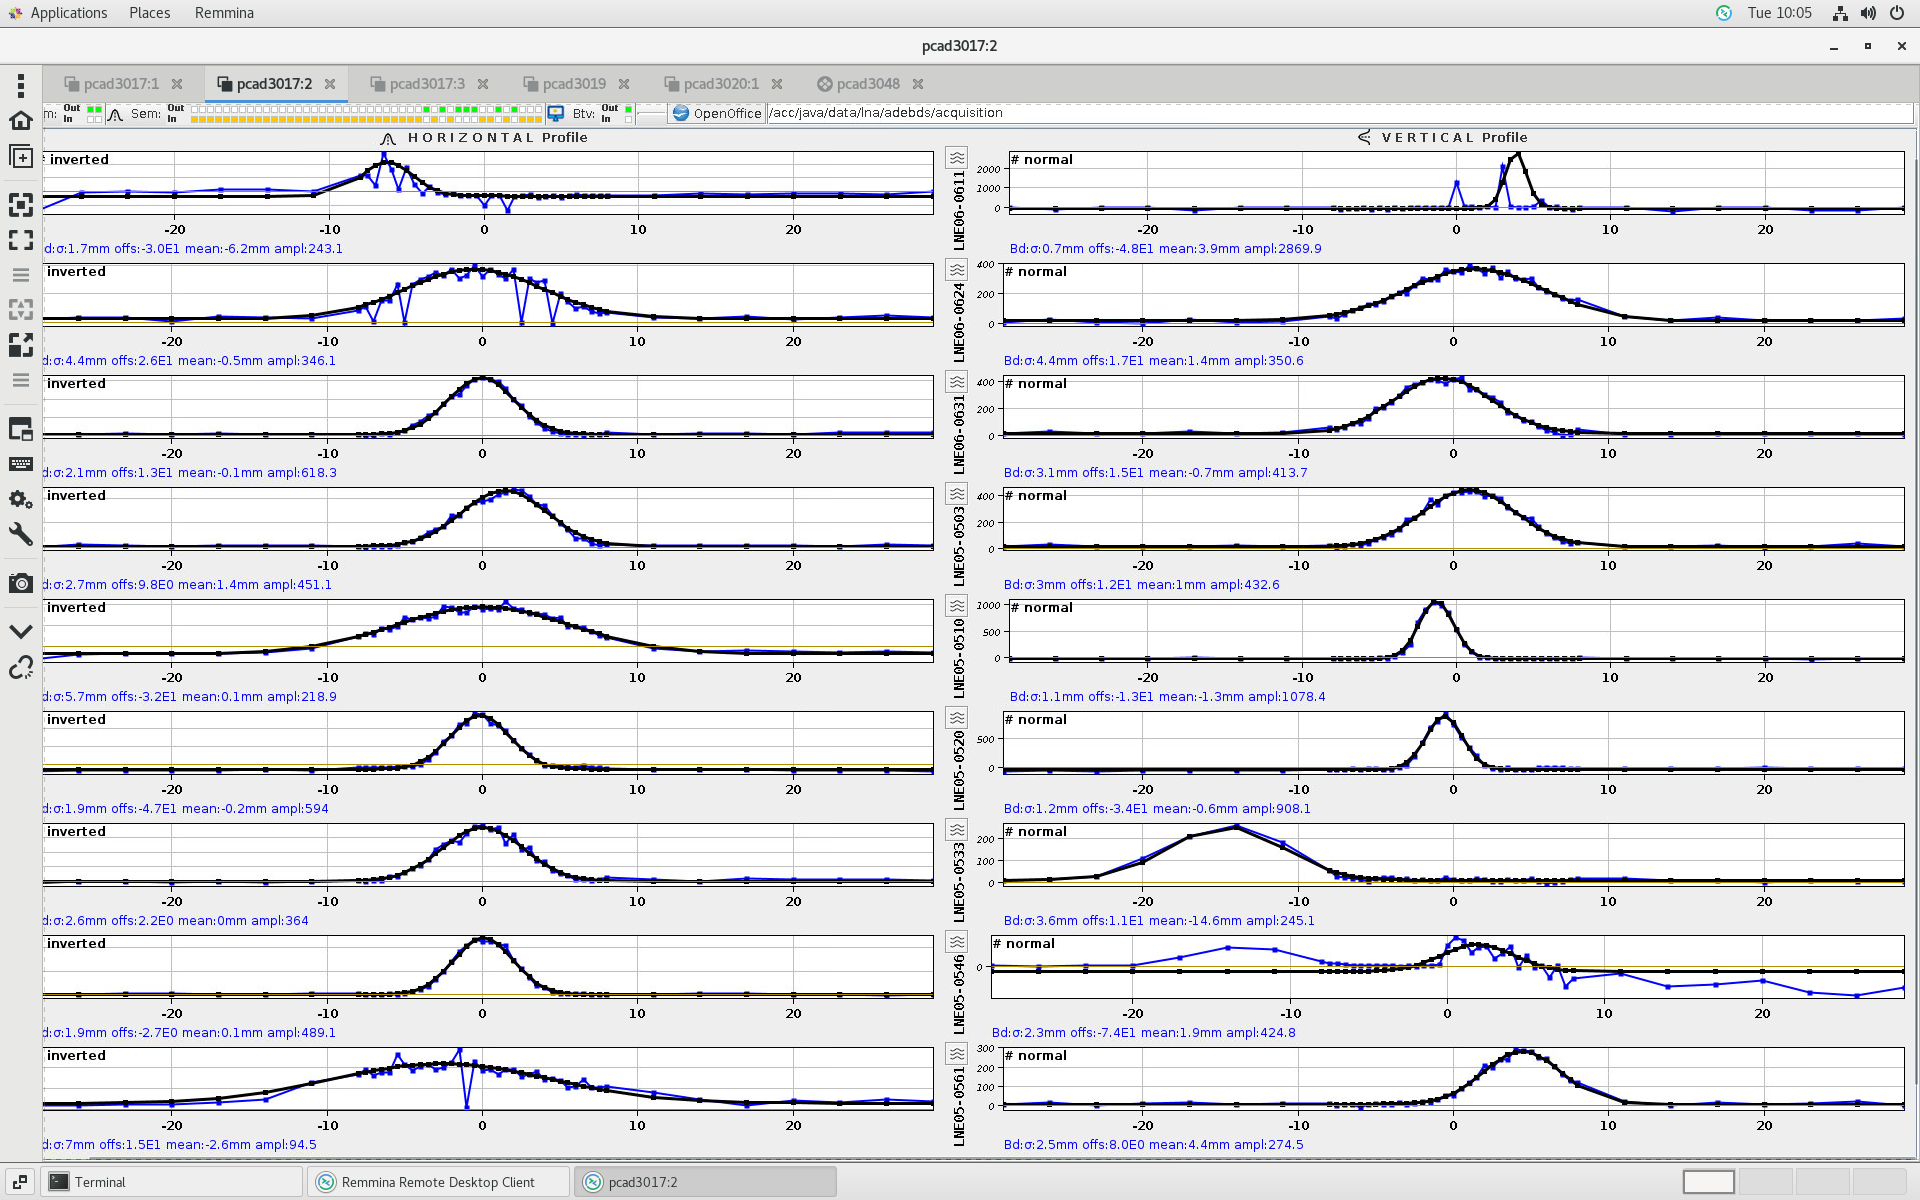Viewport: 1920px width, 1200px height.
Task: Click the home icon in sidebar
Action: click(20, 121)
